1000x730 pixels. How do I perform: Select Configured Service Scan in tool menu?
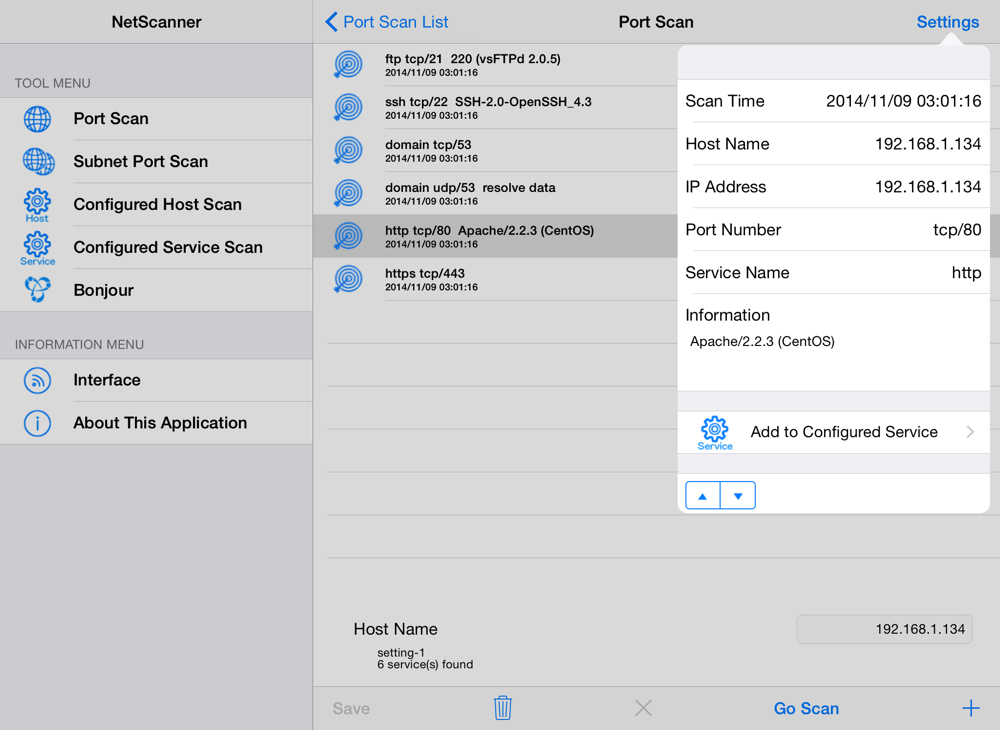tap(167, 247)
